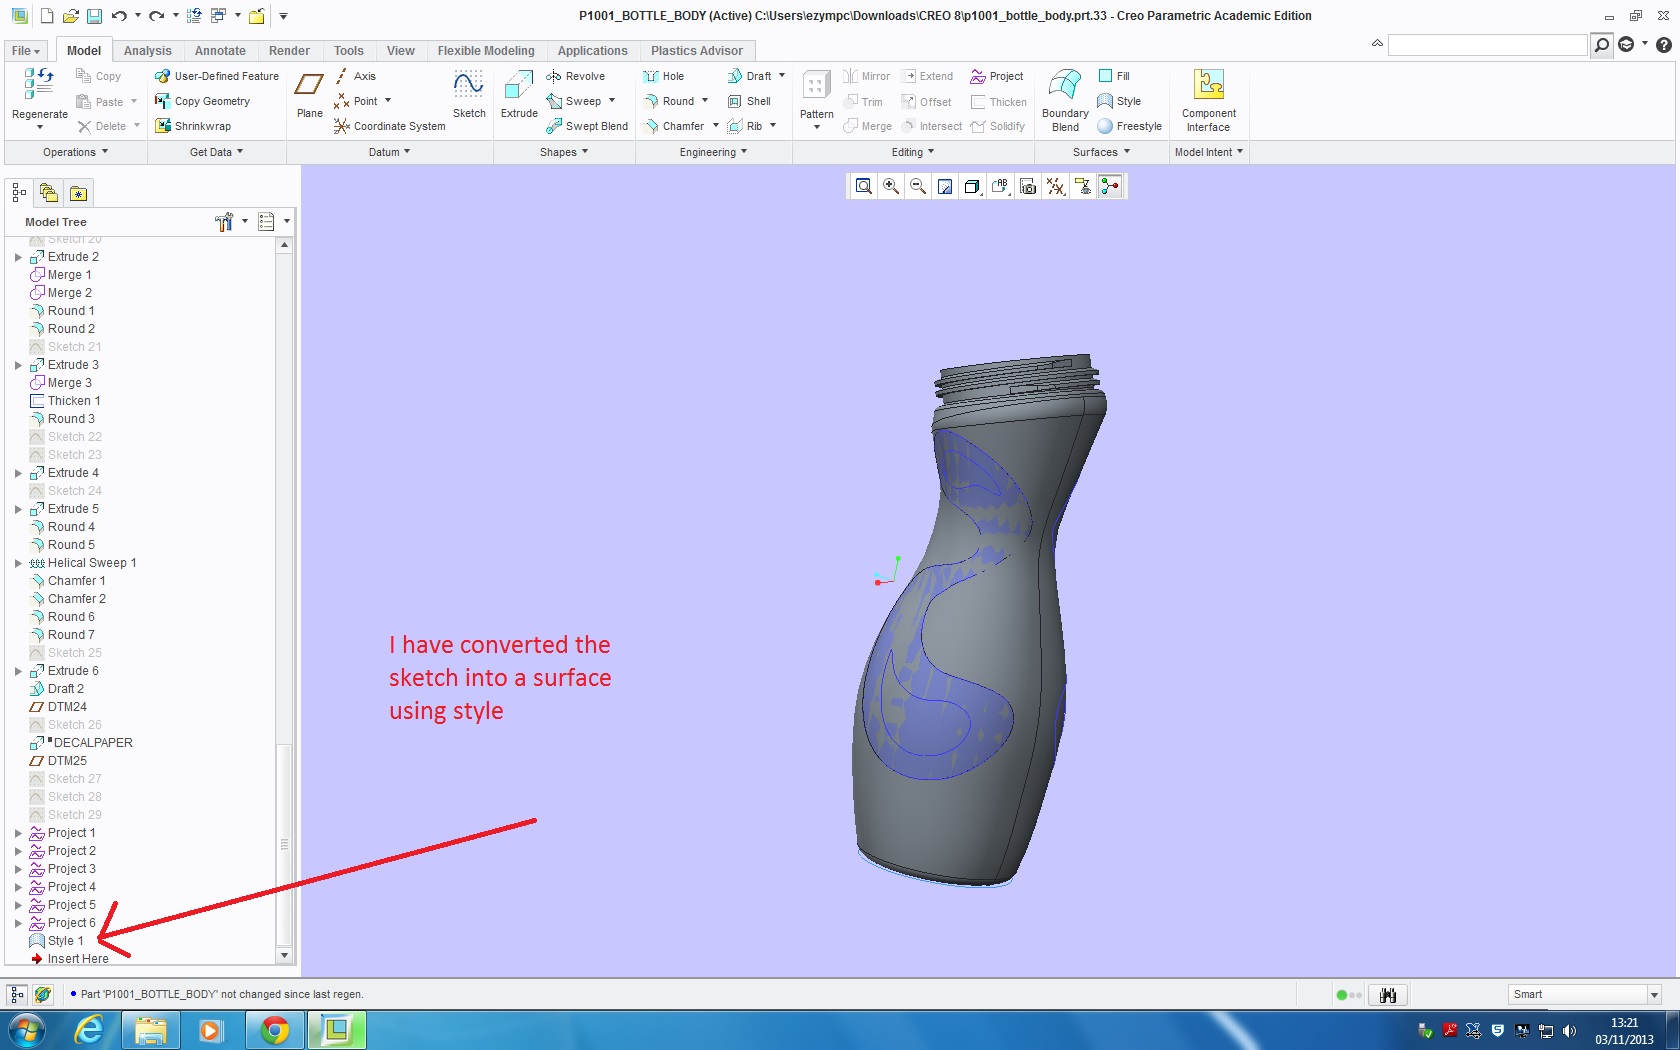Open the Surfaces group menu
This screenshot has width=1680, height=1050.
[x=1101, y=152]
